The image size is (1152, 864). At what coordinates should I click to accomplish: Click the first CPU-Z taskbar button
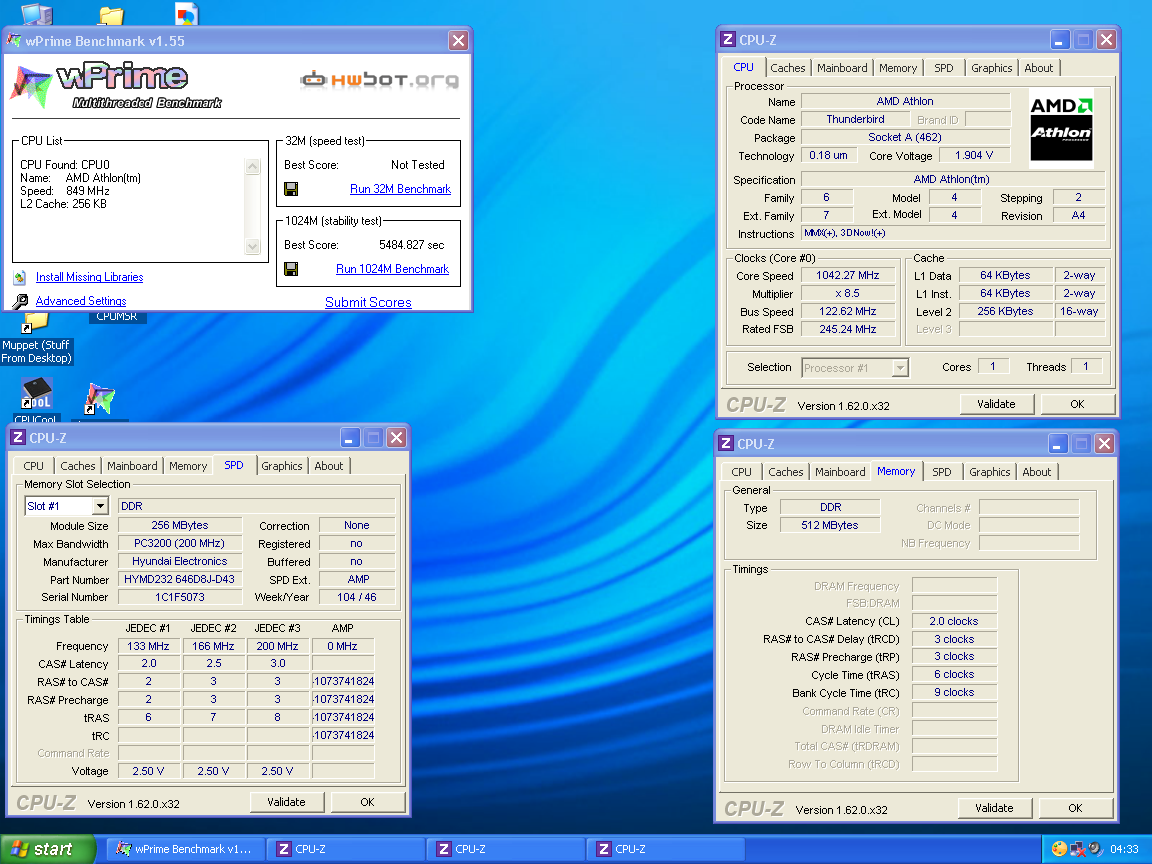[x=345, y=849]
